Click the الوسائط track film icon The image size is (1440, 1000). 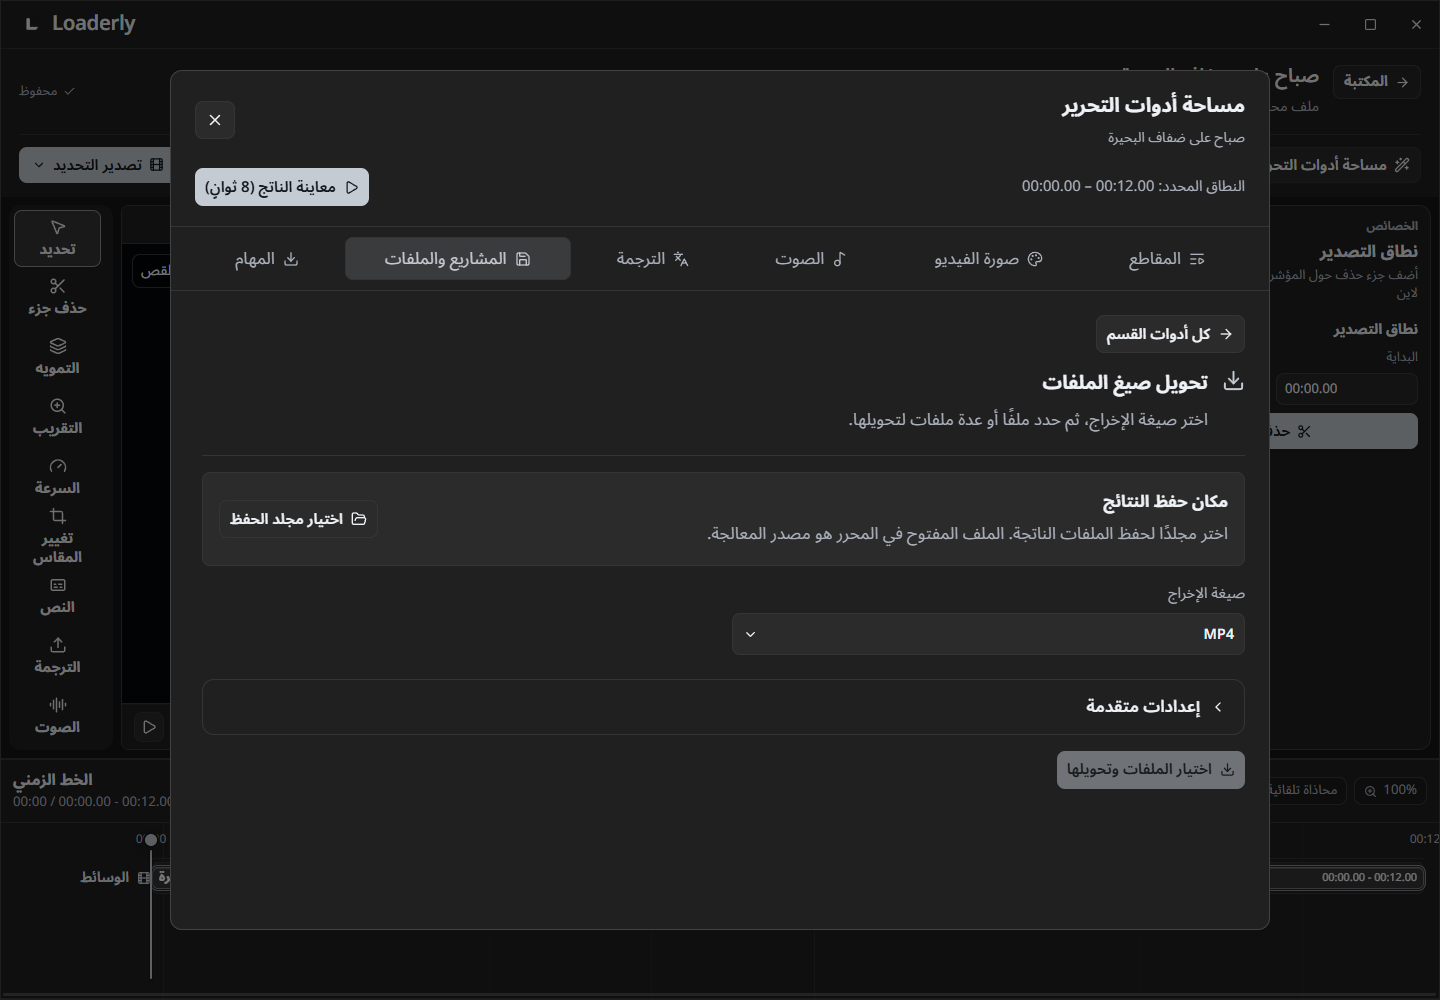144,877
